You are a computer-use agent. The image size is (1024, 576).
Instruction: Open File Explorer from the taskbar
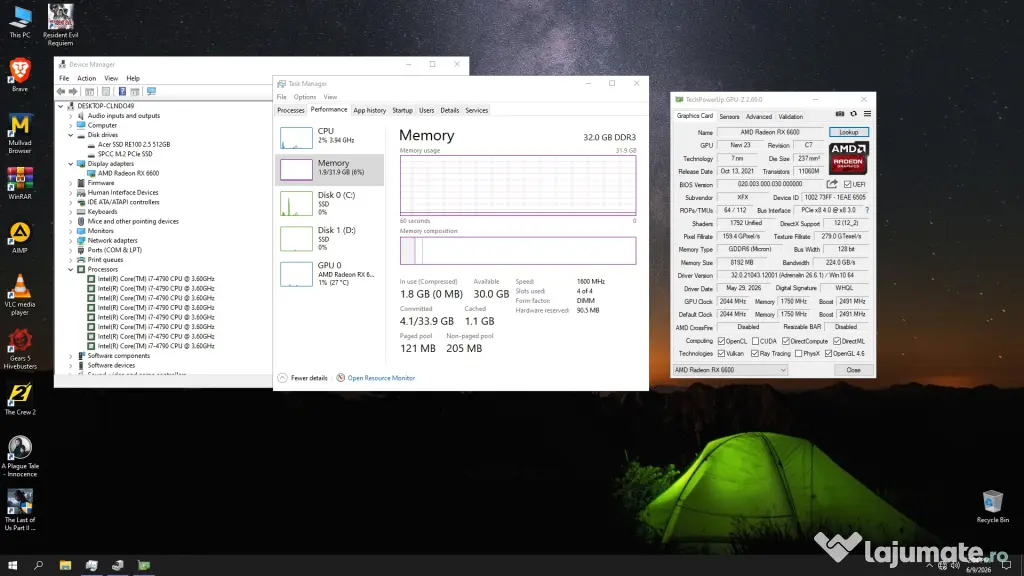click(x=65, y=565)
